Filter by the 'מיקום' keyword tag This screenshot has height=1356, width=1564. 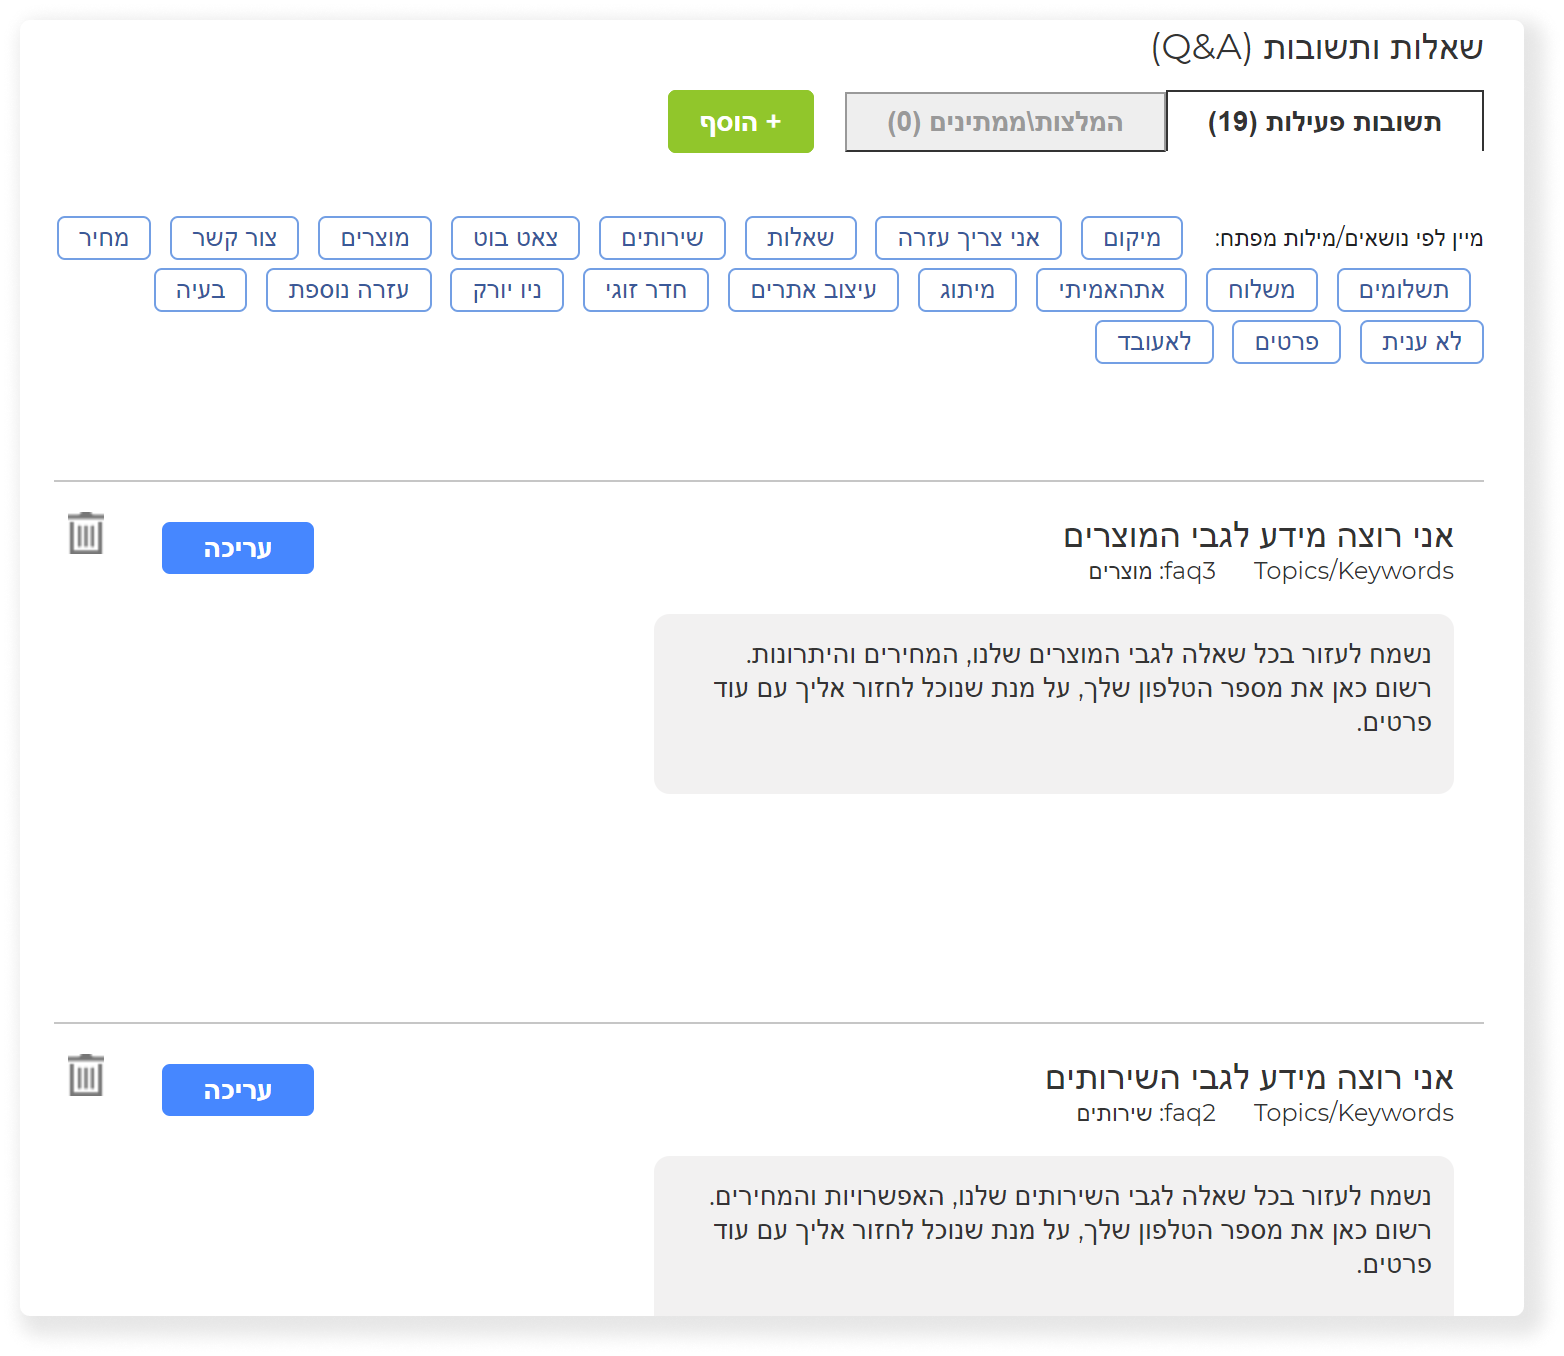click(x=1132, y=238)
